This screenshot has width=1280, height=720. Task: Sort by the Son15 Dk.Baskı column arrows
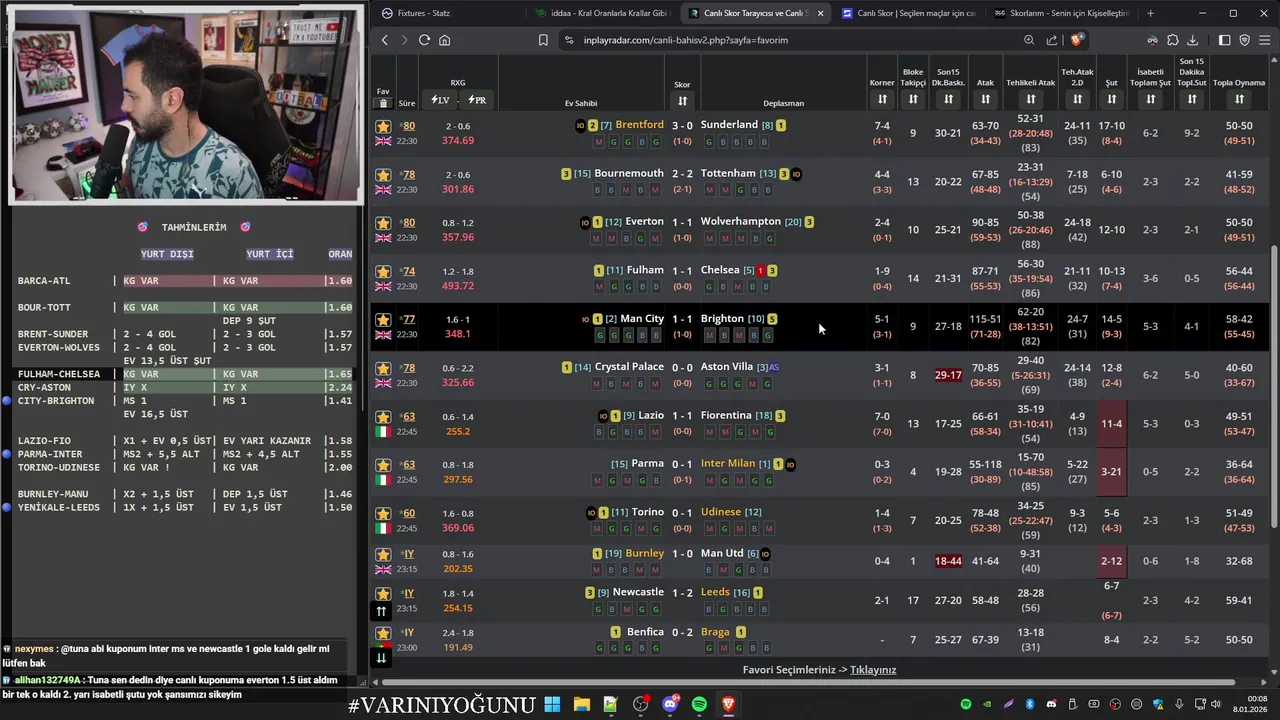tap(948, 99)
